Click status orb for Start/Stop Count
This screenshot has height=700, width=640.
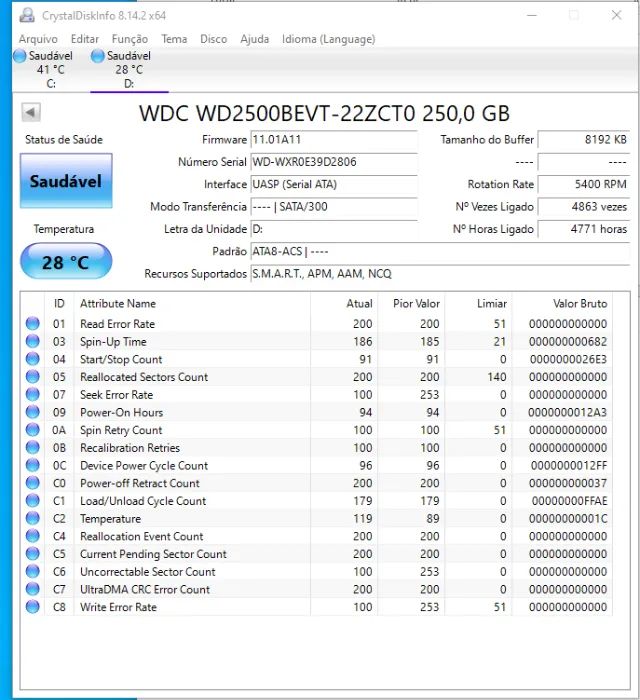click(x=33, y=359)
